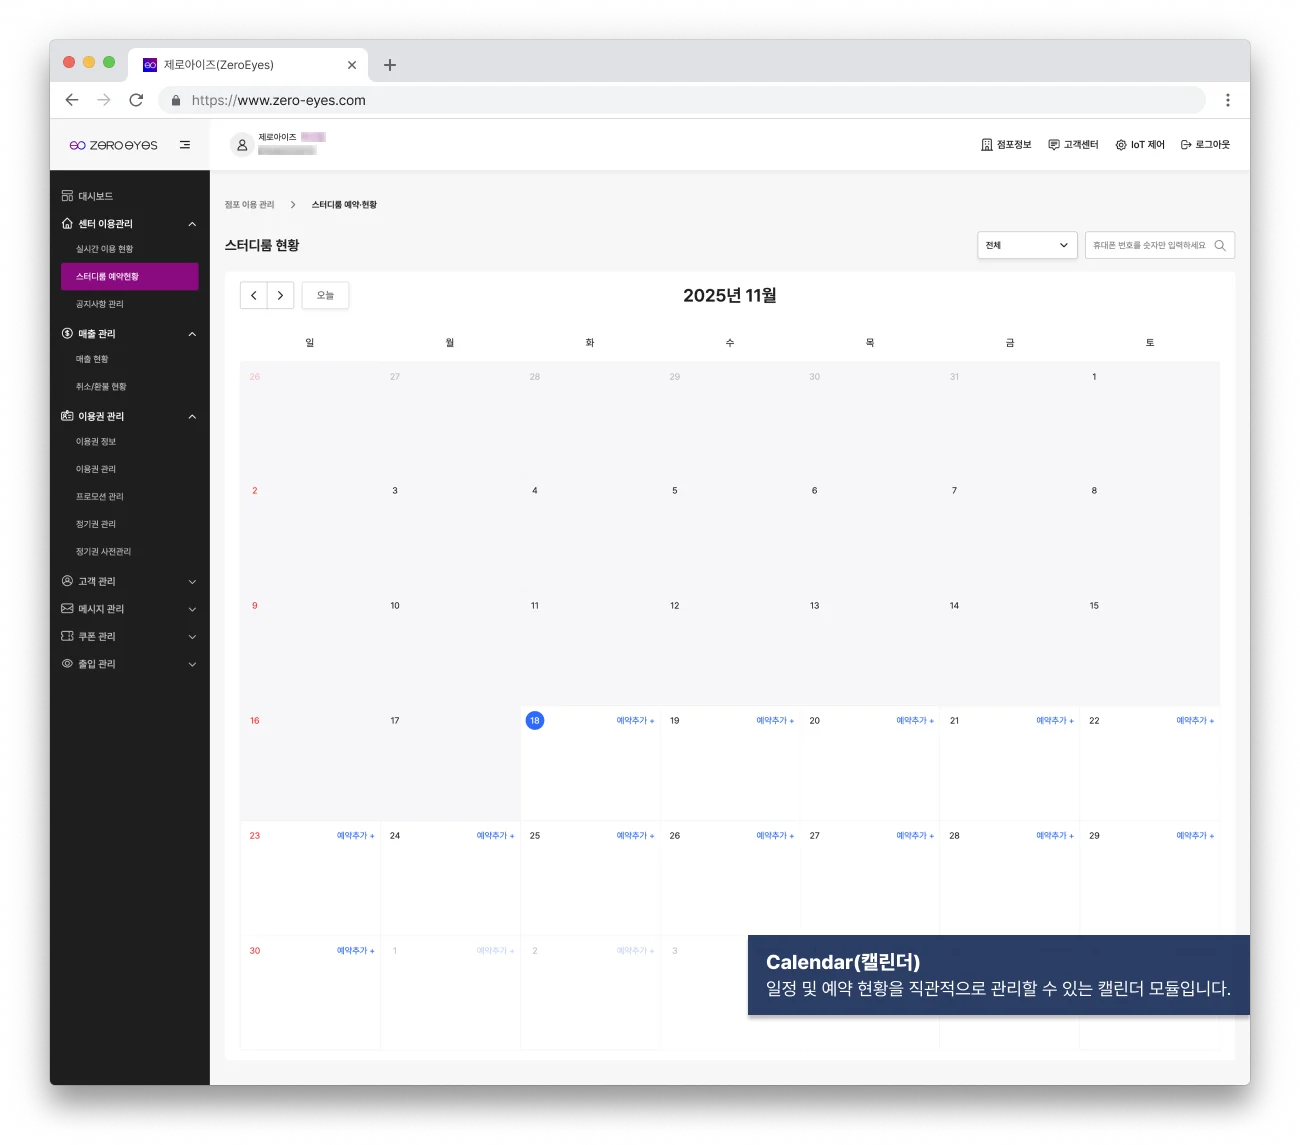Open 고객센터 customer center in header
Viewport: 1300px width, 1145px height.
(x=1073, y=145)
